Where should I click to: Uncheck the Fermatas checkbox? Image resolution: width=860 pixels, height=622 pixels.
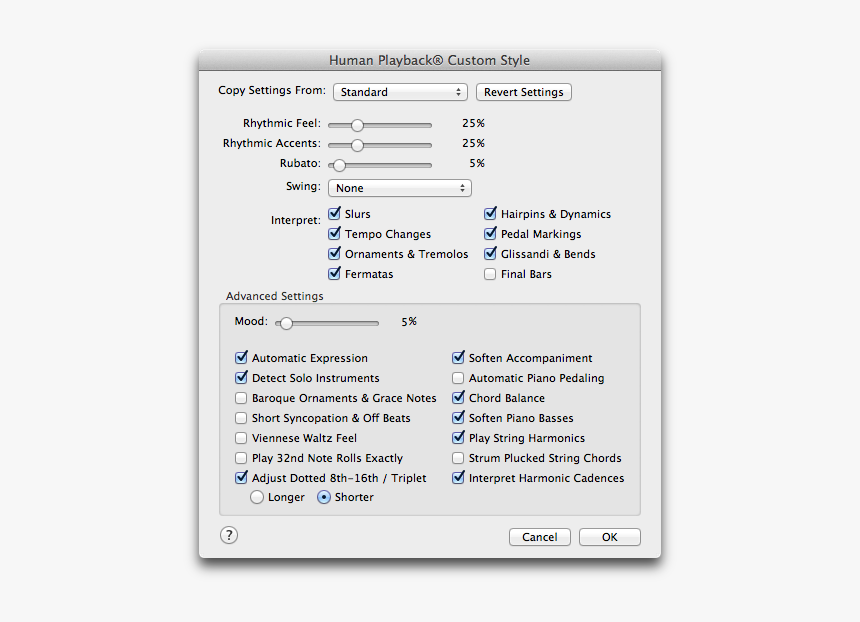334,274
